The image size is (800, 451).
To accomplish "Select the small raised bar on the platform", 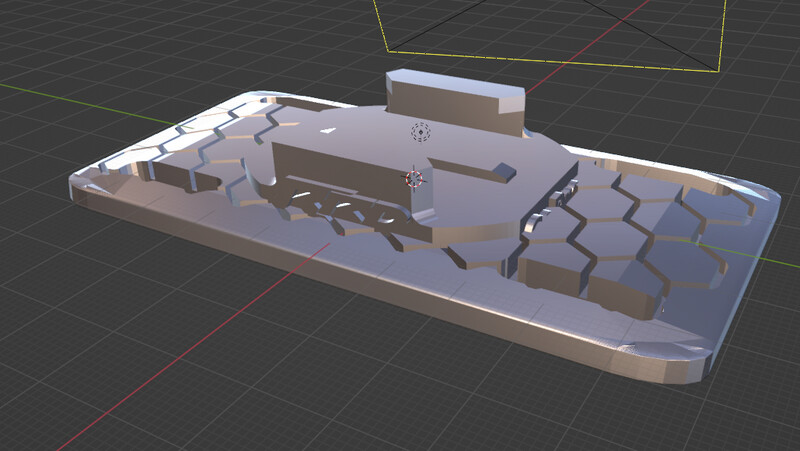I will click(472, 170).
